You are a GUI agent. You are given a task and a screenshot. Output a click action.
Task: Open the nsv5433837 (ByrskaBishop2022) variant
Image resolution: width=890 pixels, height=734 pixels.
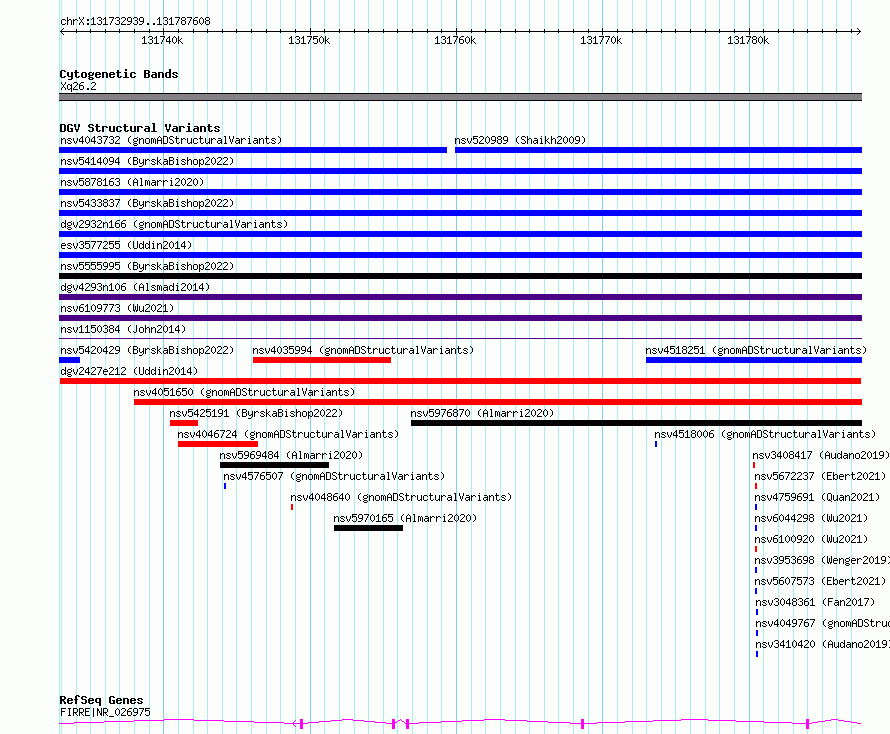coord(147,203)
